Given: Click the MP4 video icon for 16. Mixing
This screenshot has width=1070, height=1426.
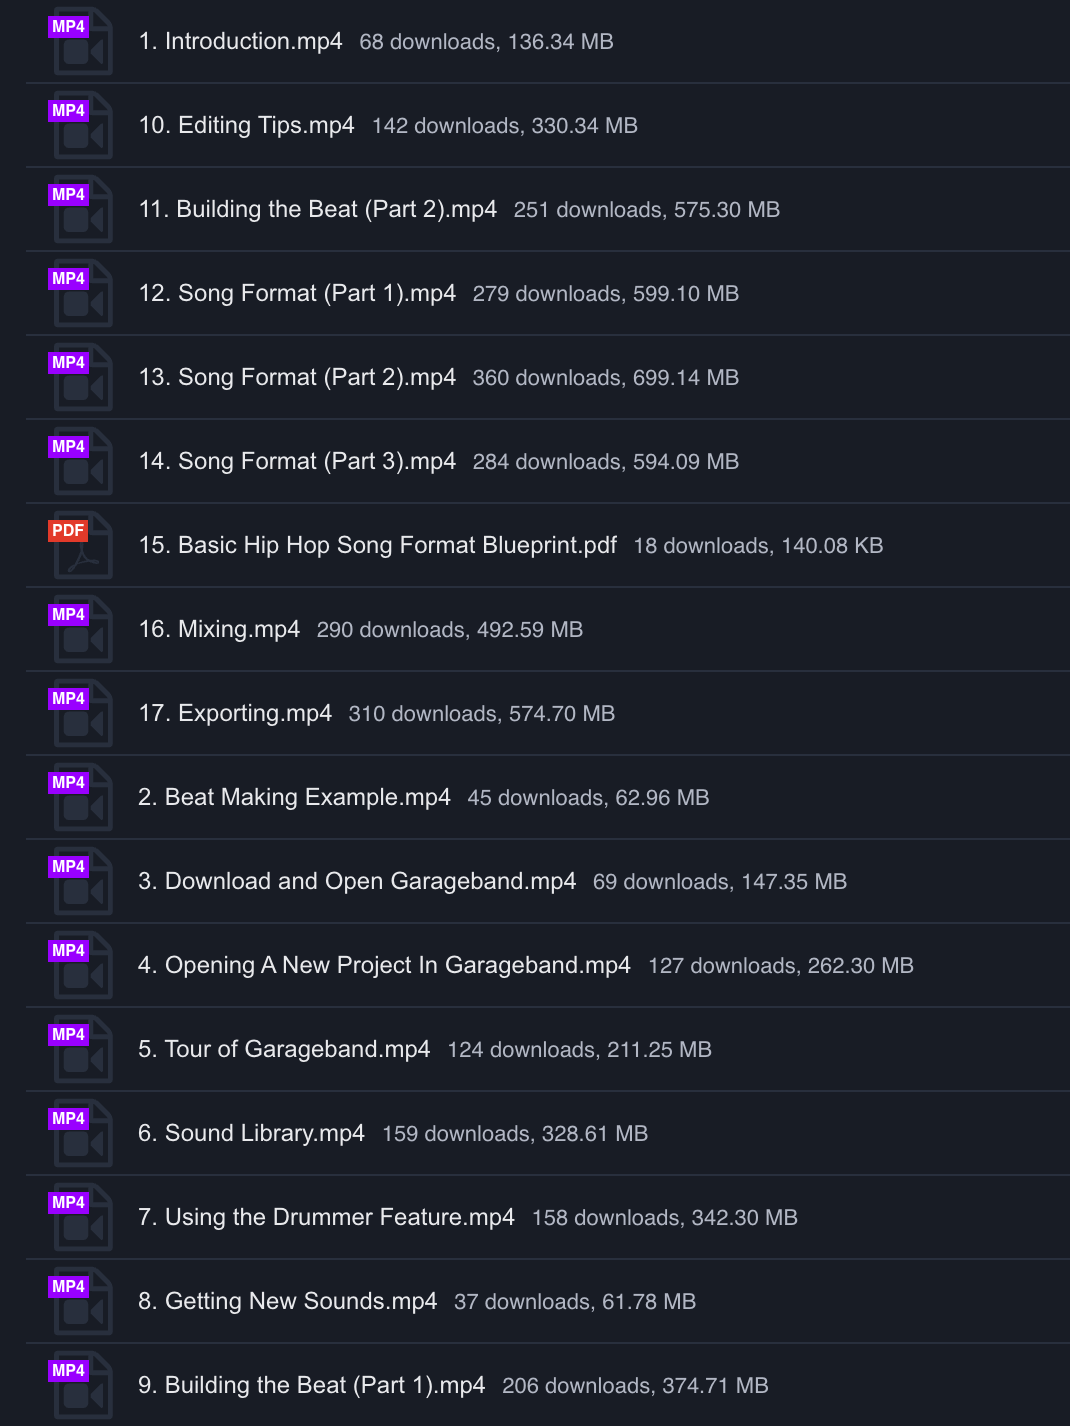Looking at the screenshot, I should tap(81, 630).
